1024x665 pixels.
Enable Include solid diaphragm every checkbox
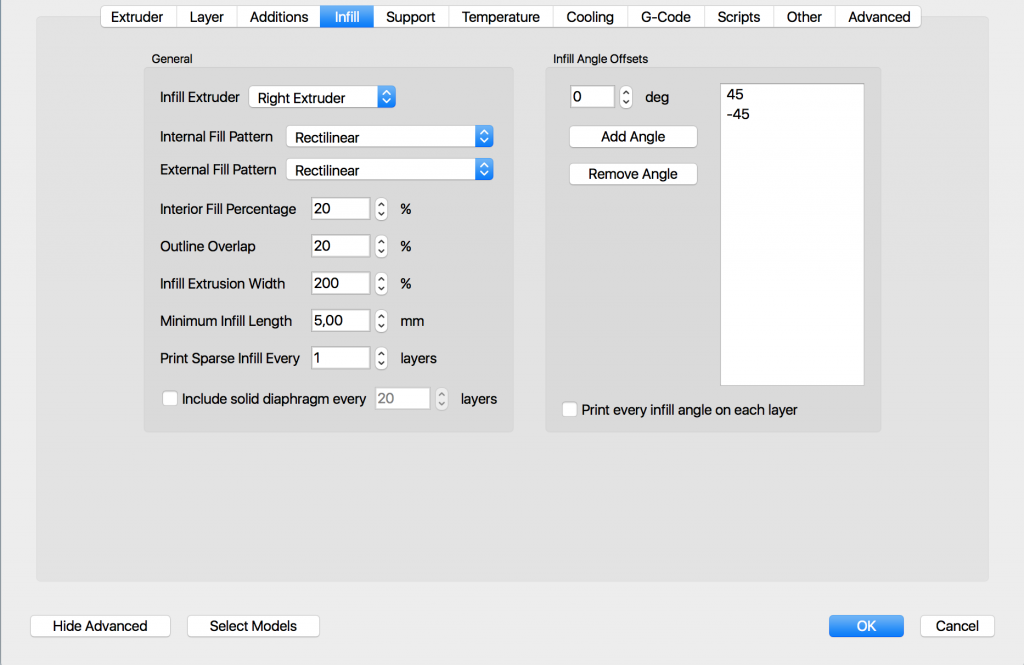(170, 398)
